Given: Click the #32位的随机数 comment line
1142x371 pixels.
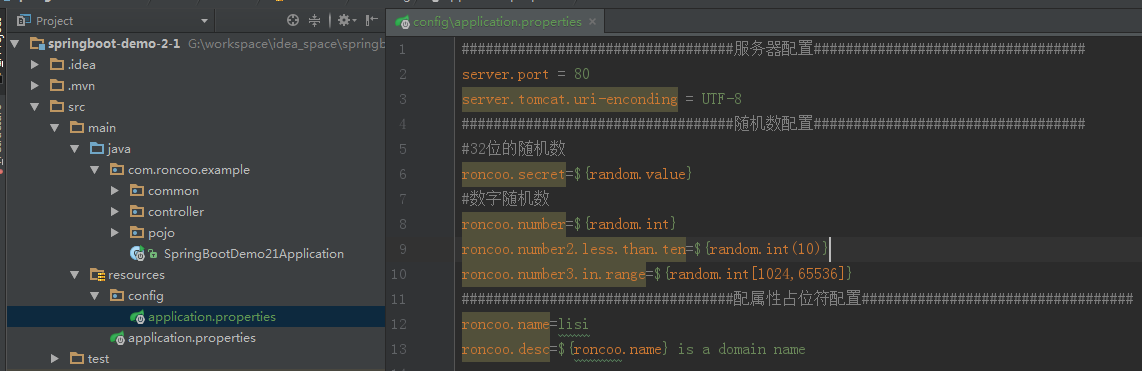Looking at the screenshot, I should tap(513, 149).
